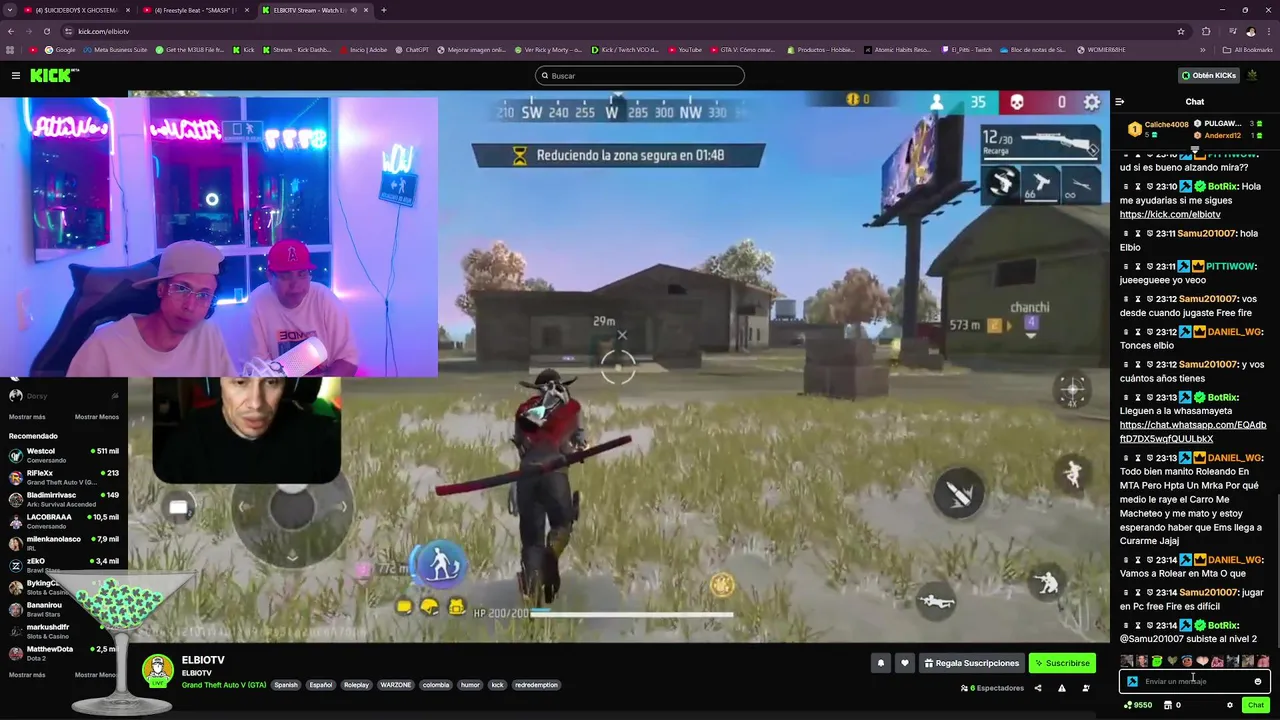Image resolution: width=1280 pixels, height=720 pixels.
Task: Open the emoji picker in chat input
Action: [x=1258, y=681]
